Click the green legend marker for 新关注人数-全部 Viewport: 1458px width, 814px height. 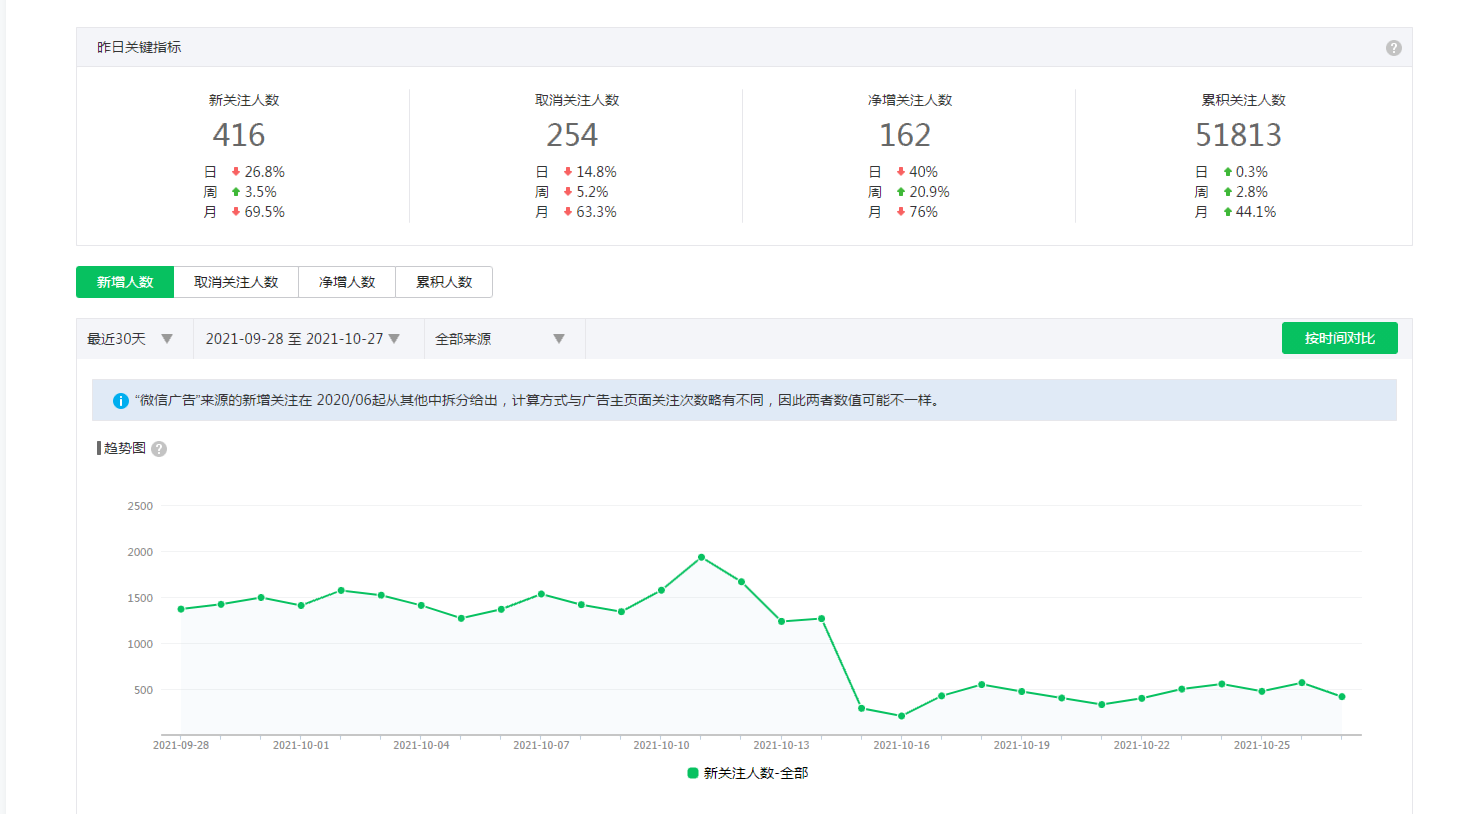[692, 773]
